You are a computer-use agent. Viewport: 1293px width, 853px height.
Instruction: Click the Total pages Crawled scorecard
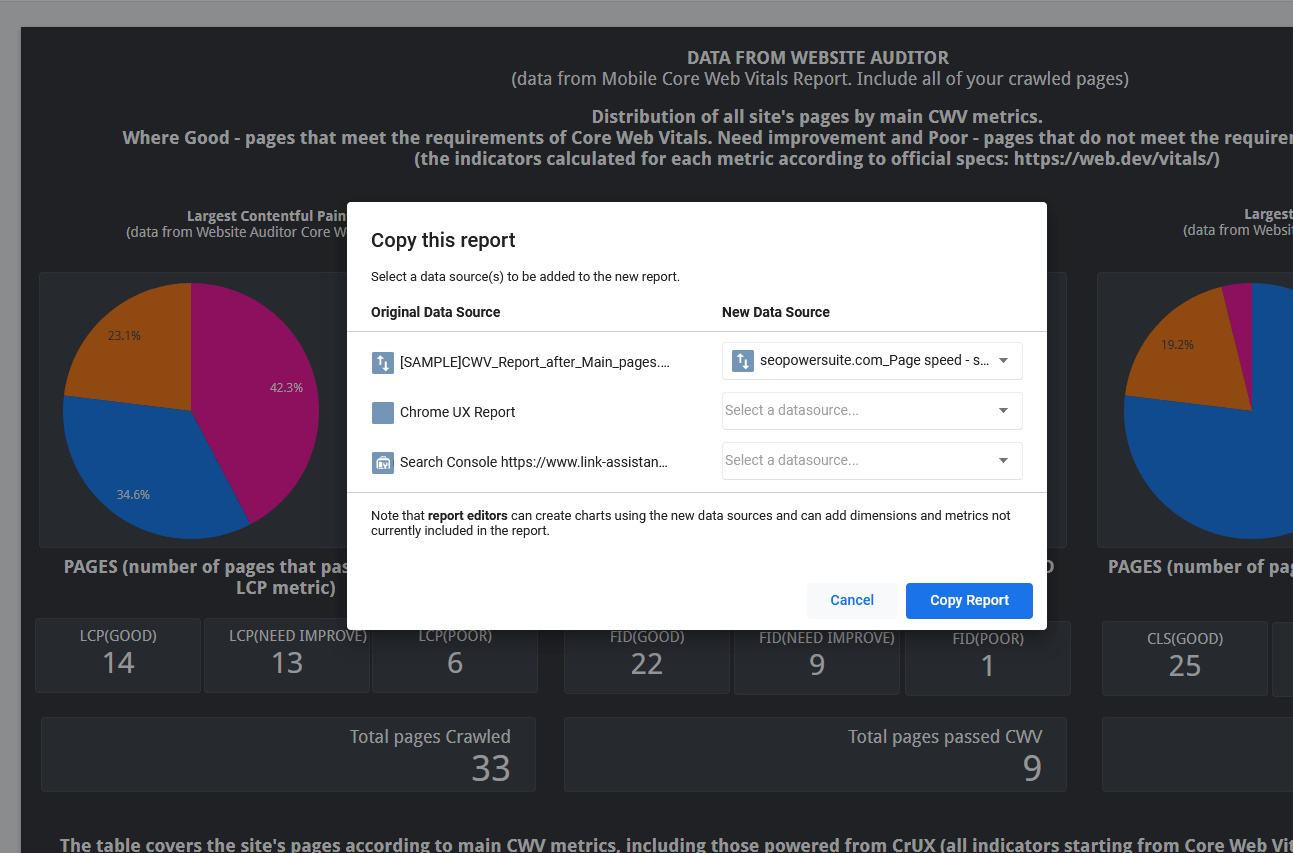(x=288, y=754)
